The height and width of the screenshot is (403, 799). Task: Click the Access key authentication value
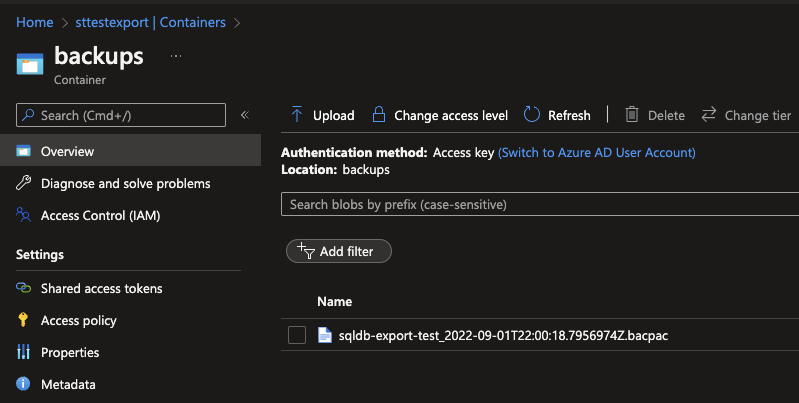tap(463, 152)
